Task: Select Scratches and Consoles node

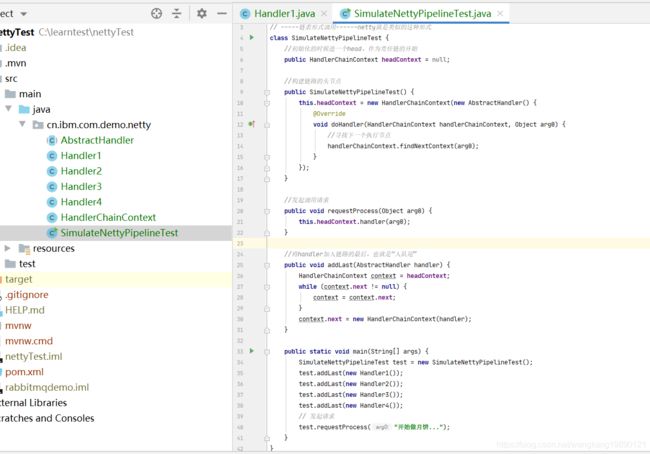Action: coord(47,418)
